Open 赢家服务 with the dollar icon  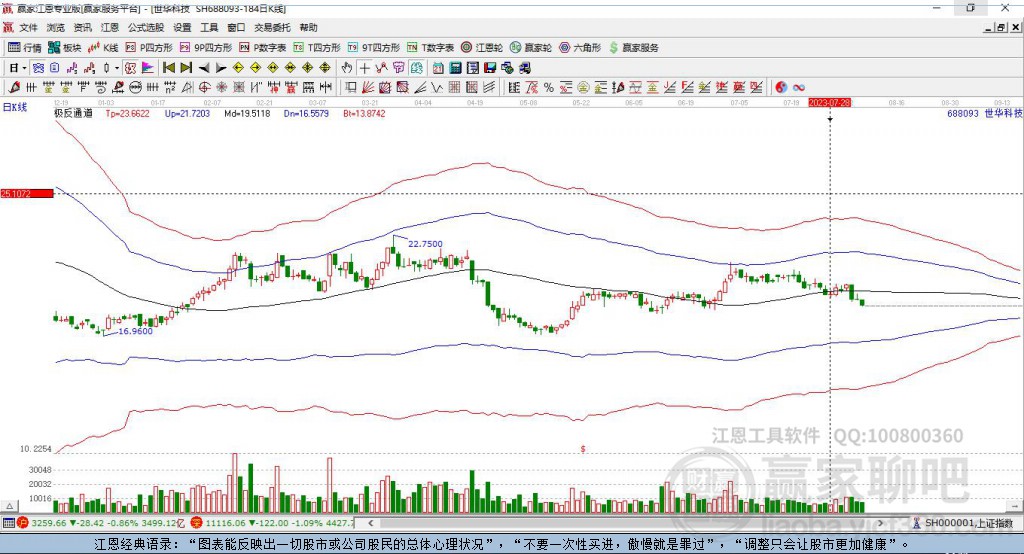633,48
